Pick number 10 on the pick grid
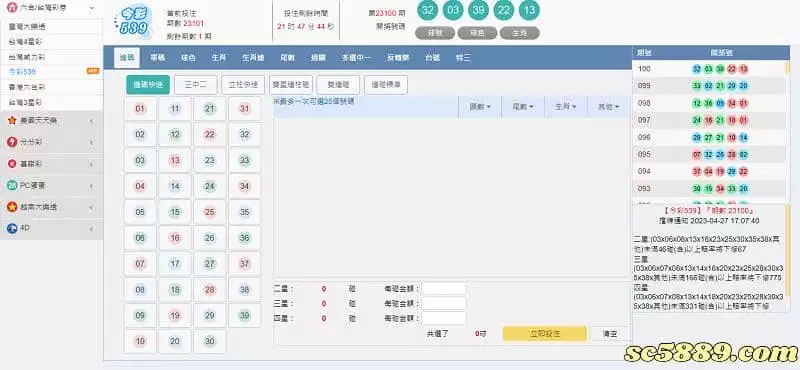The width and height of the screenshot is (800, 370). [x=140, y=341]
